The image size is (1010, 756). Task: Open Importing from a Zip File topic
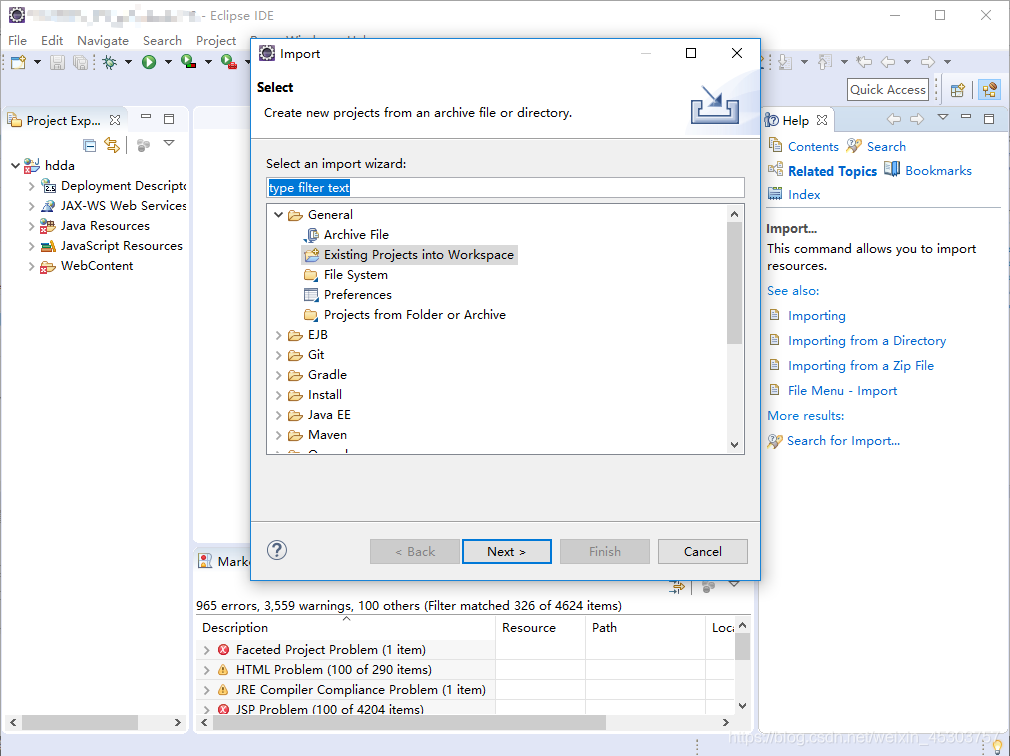[x=861, y=366]
